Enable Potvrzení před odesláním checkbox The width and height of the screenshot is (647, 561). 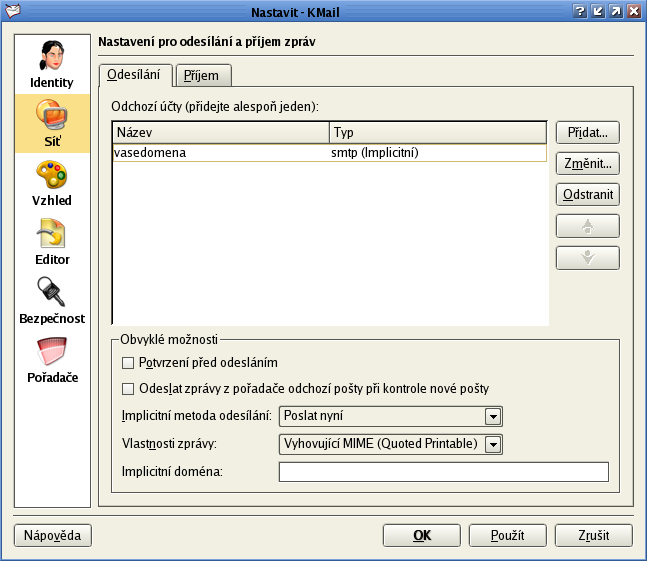coord(127,362)
